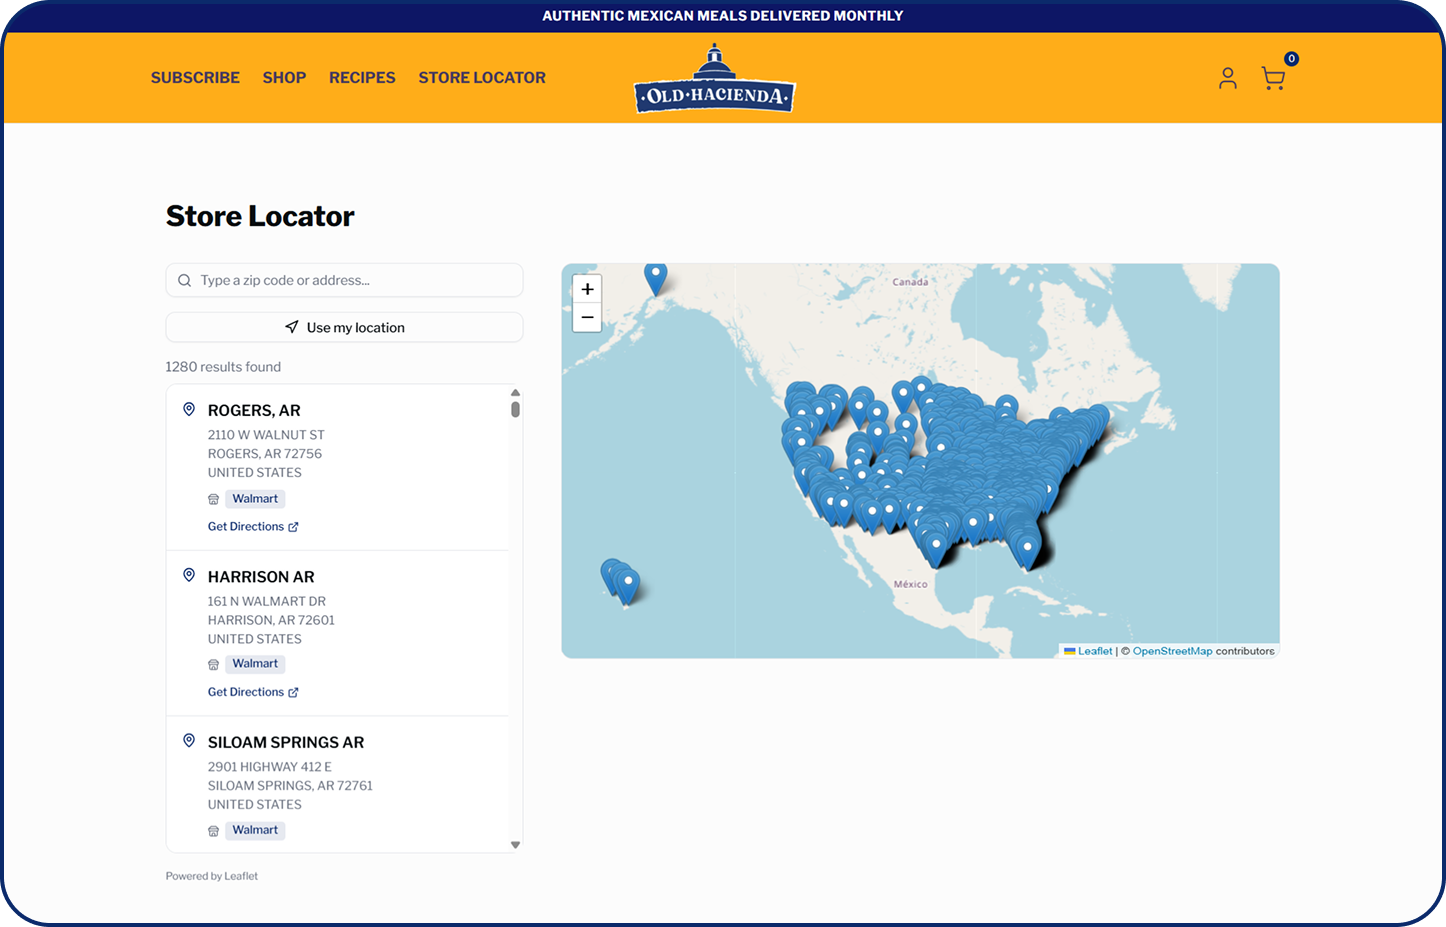Click the '1280 results found' text

223,367
